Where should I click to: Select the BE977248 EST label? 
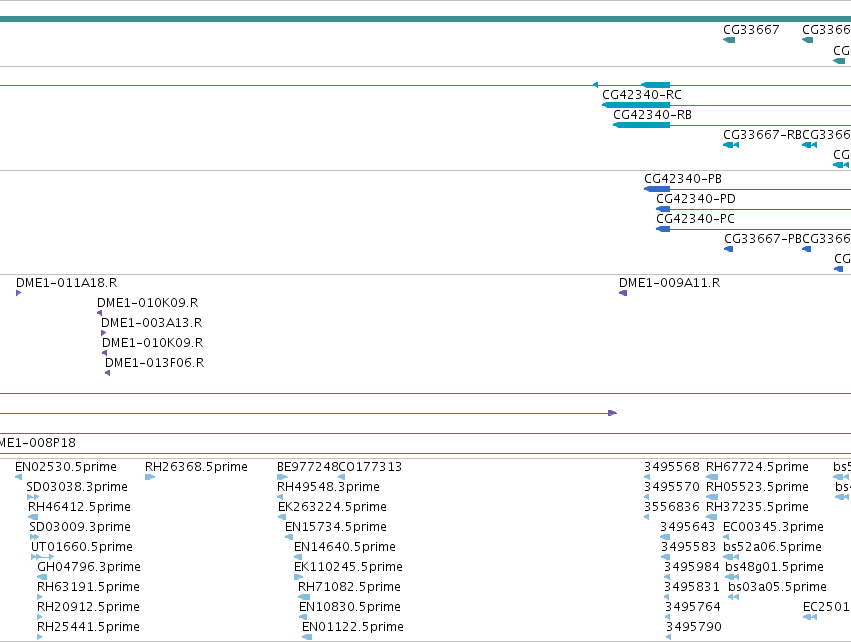pyautogui.click(x=307, y=467)
